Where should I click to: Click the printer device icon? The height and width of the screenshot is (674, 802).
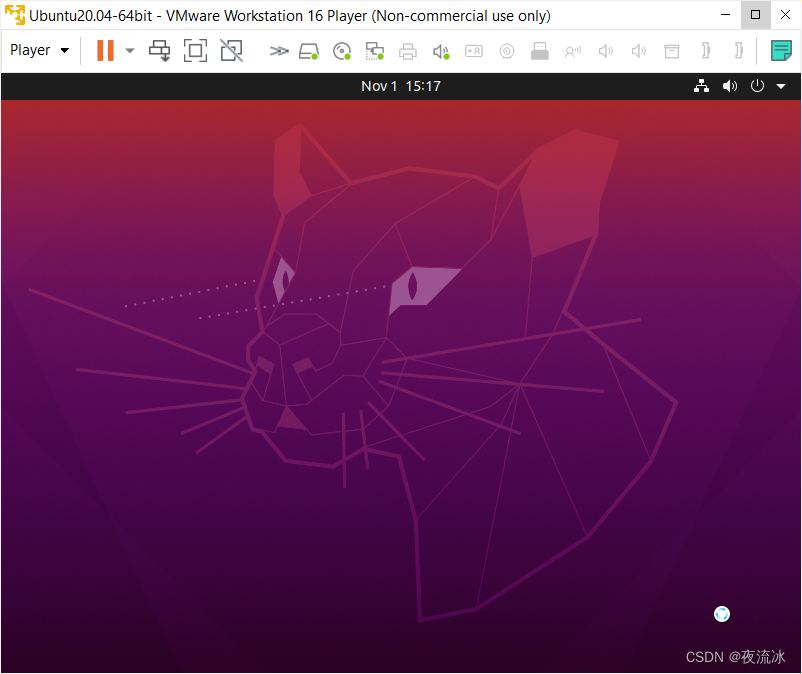click(408, 51)
